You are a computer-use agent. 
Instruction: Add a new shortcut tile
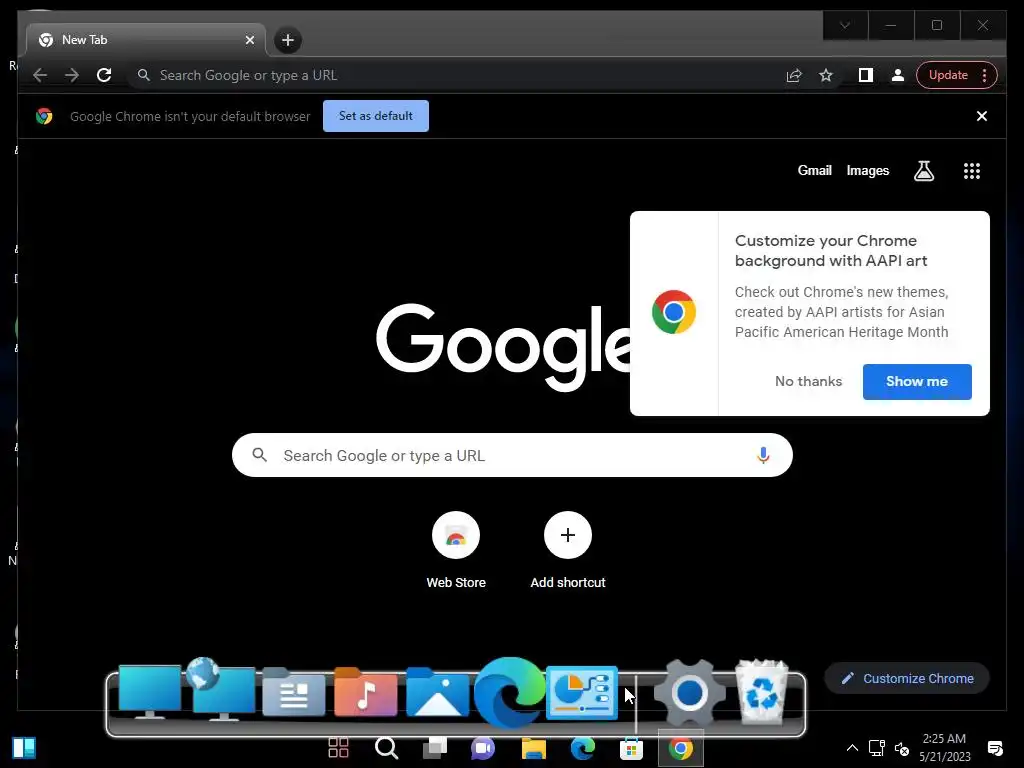click(568, 551)
